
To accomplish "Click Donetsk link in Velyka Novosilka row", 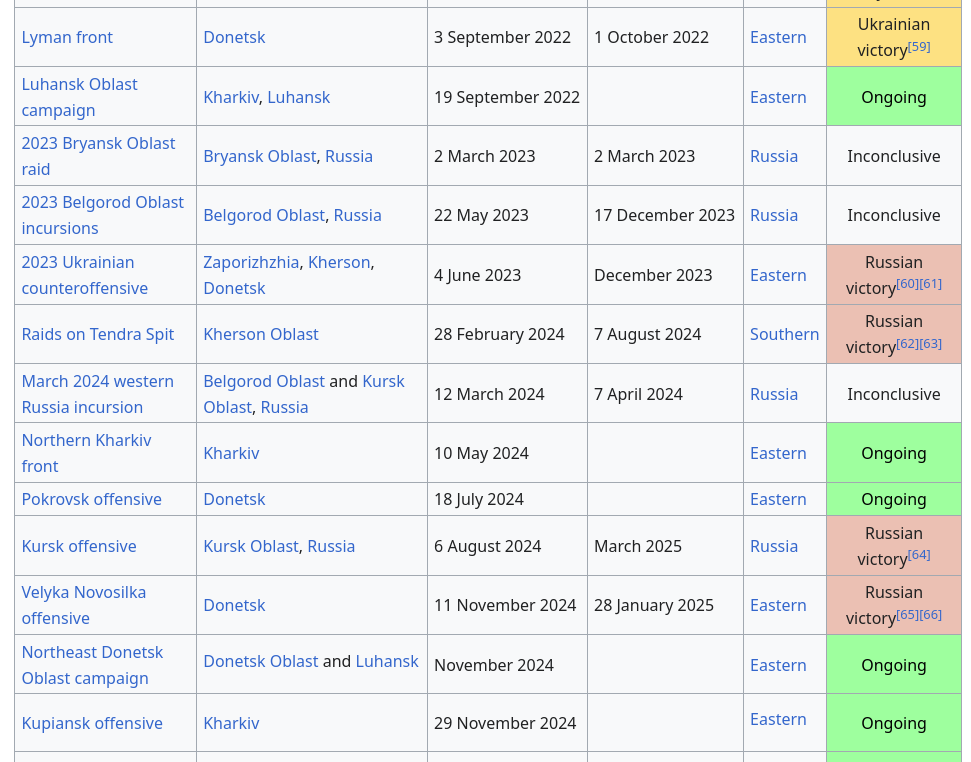I will [x=234, y=605].
